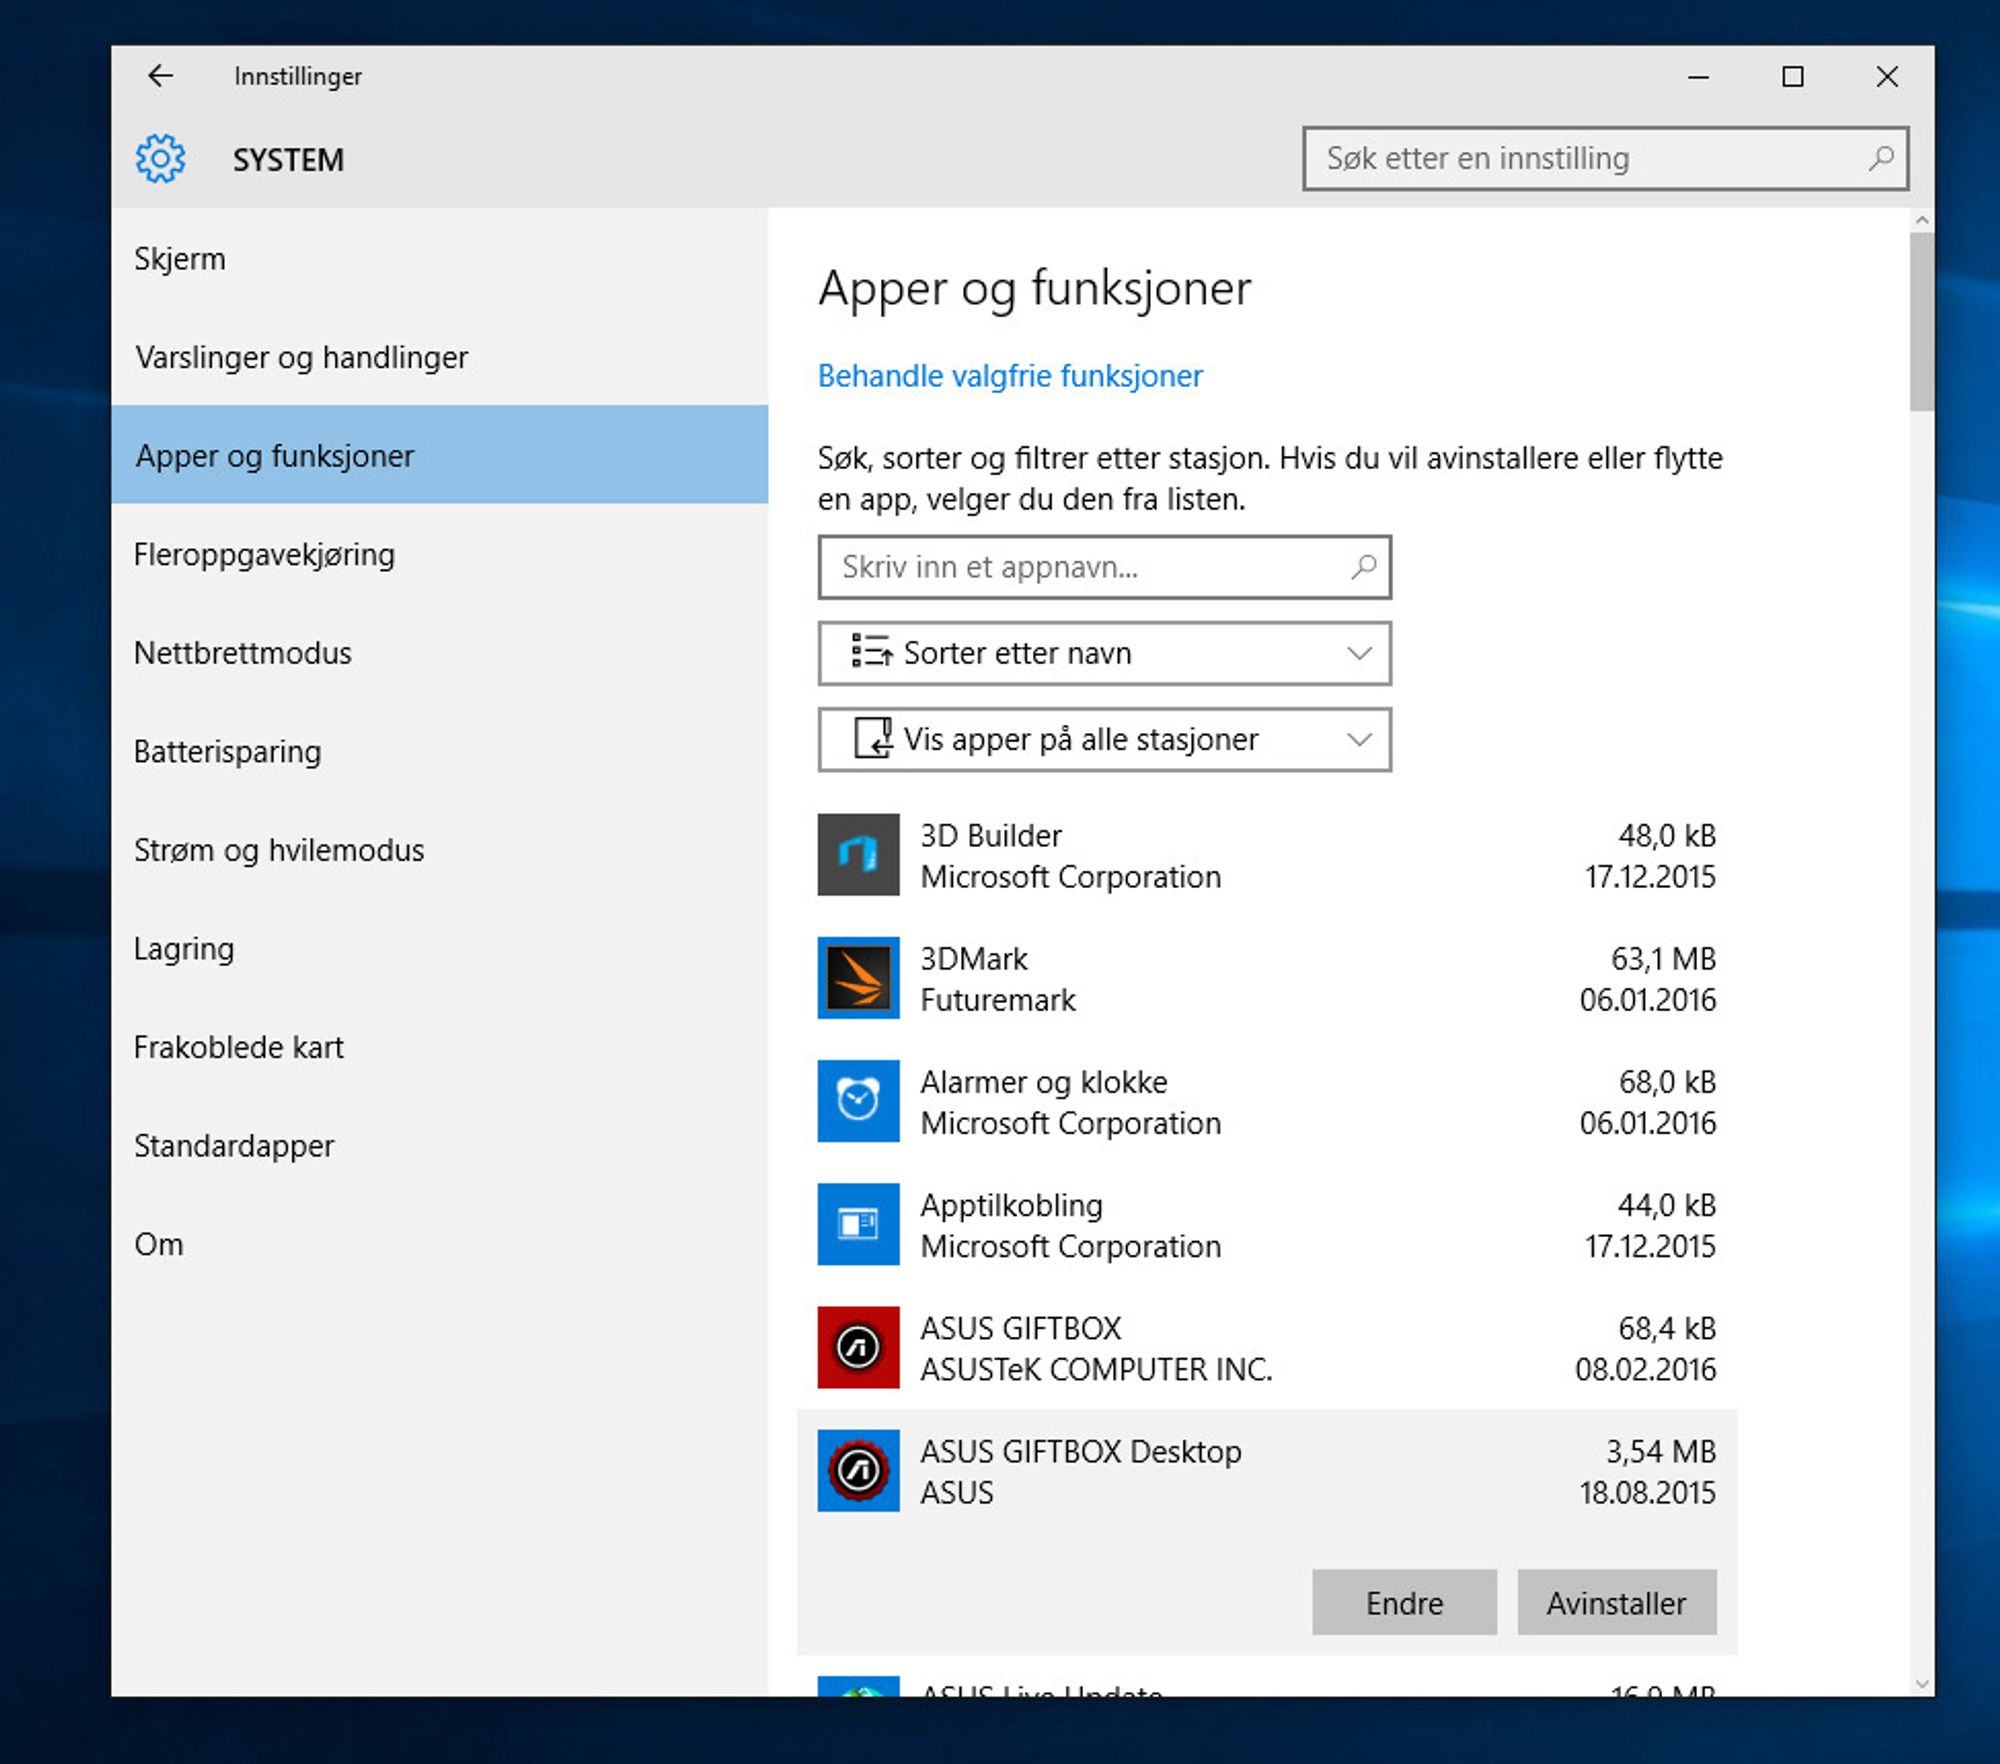This screenshot has width=2000, height=1764.
Task: Open Standardapper settings
Action: tap(440, 1145)
